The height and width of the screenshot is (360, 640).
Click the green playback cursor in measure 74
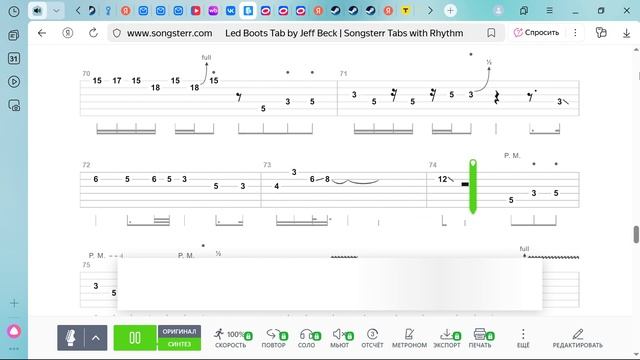pos(473,186)
